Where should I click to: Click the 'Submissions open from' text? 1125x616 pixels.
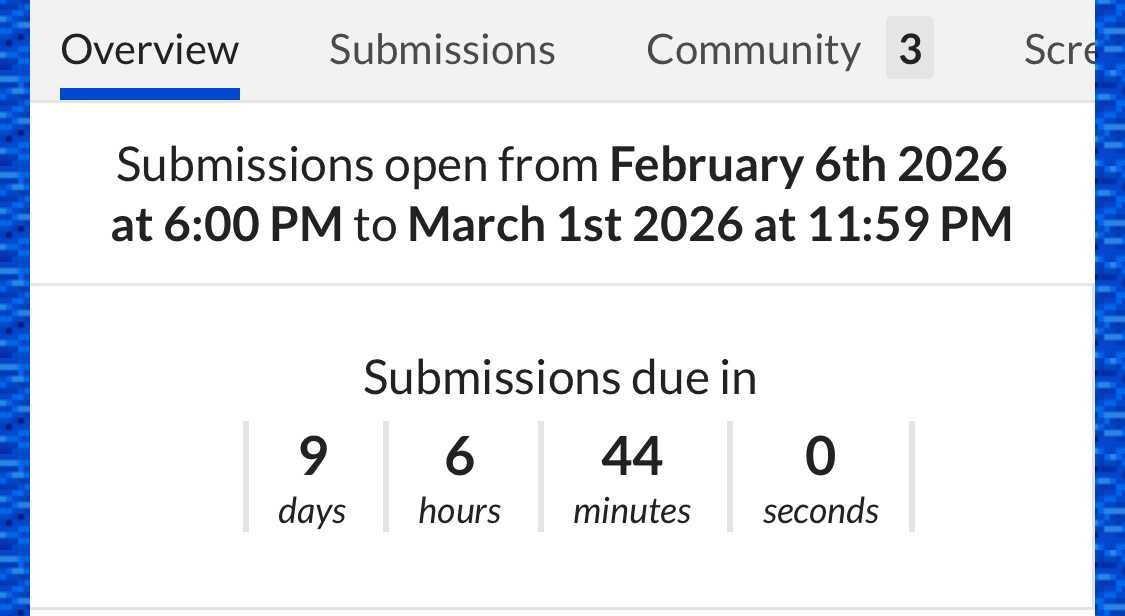tap(362, 165)
